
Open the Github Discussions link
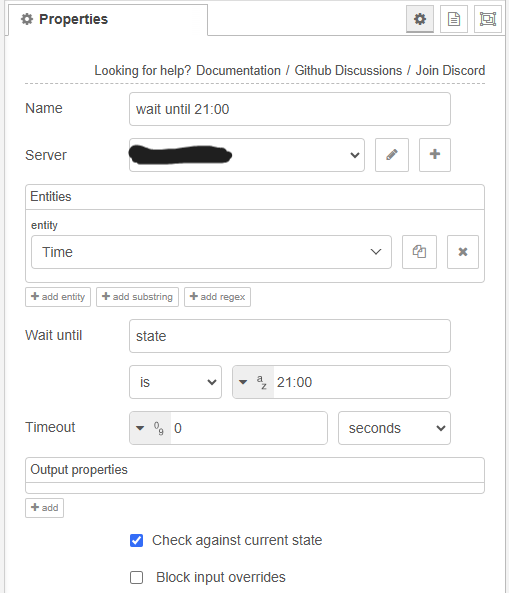tap(348, 71)
